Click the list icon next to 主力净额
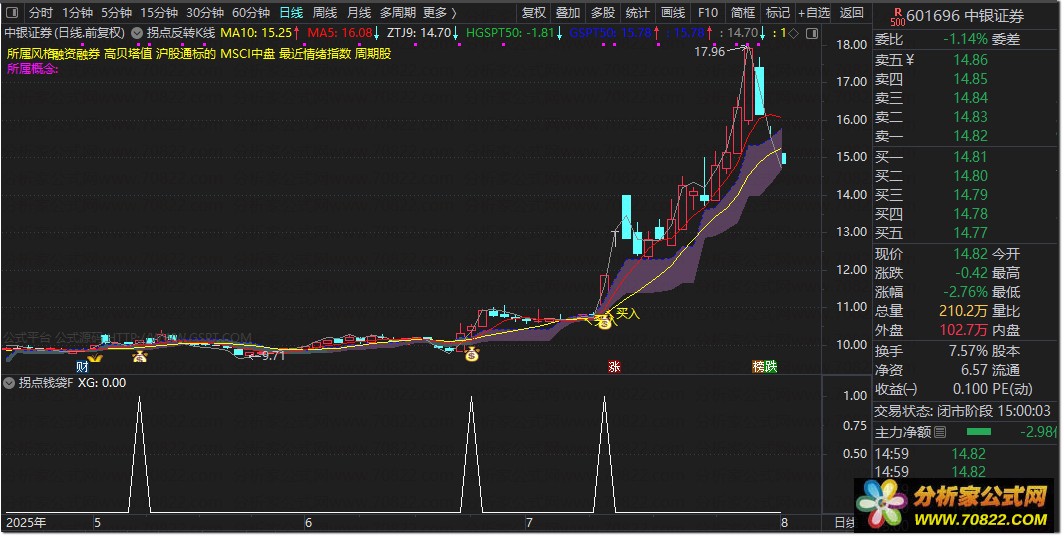1064x536 pixels. (x=940, y=432)
